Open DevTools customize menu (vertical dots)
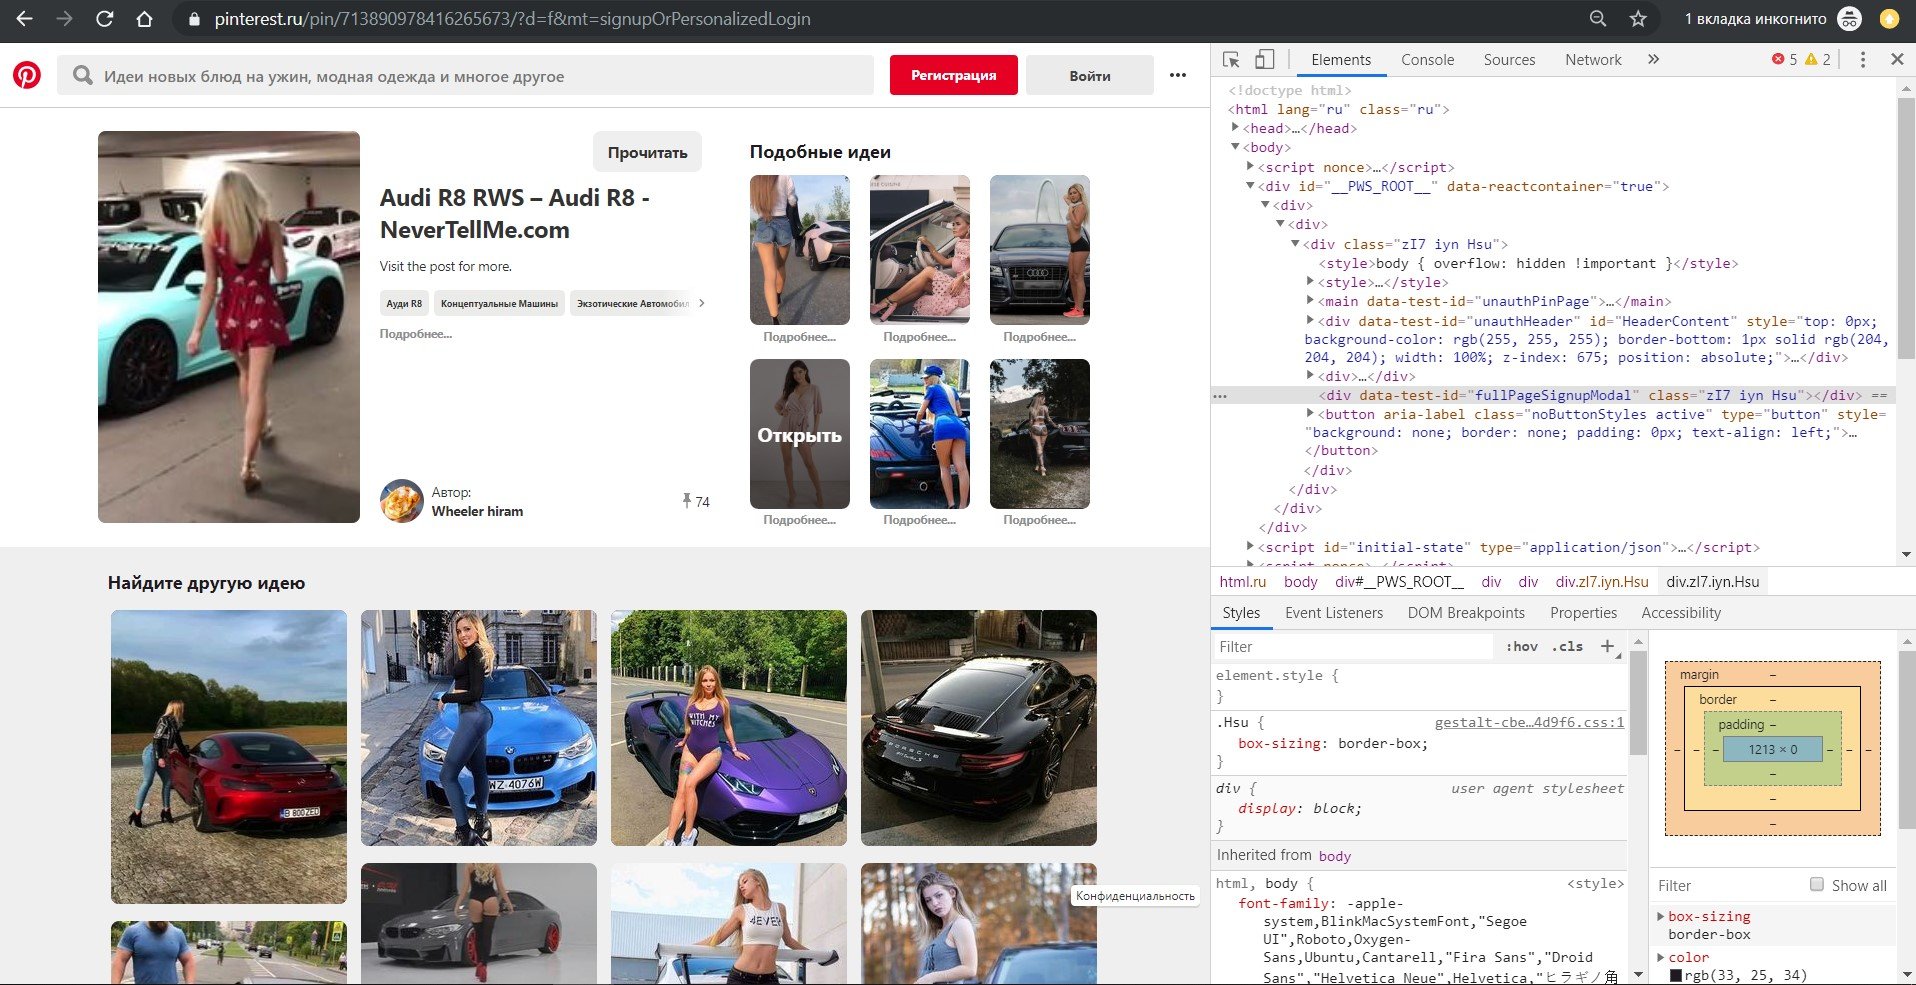1916x985 pixels. 1862,60
